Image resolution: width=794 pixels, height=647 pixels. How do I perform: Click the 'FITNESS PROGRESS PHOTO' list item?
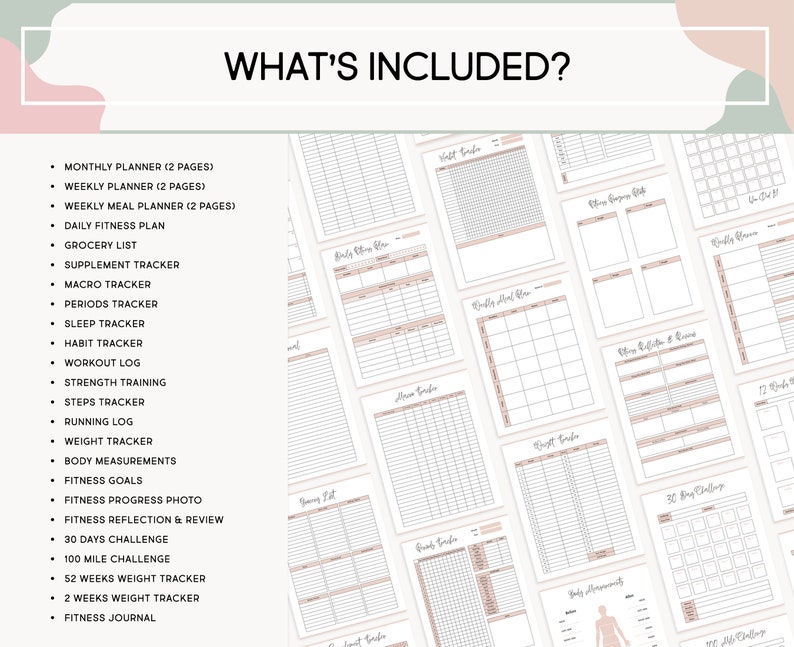click(x=133, y=500)
